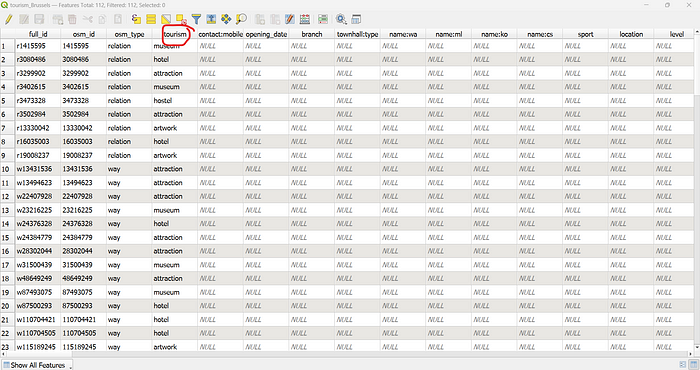700x370 pixels.
Task: Click the branch column header
Action: [x=312, y=34]
